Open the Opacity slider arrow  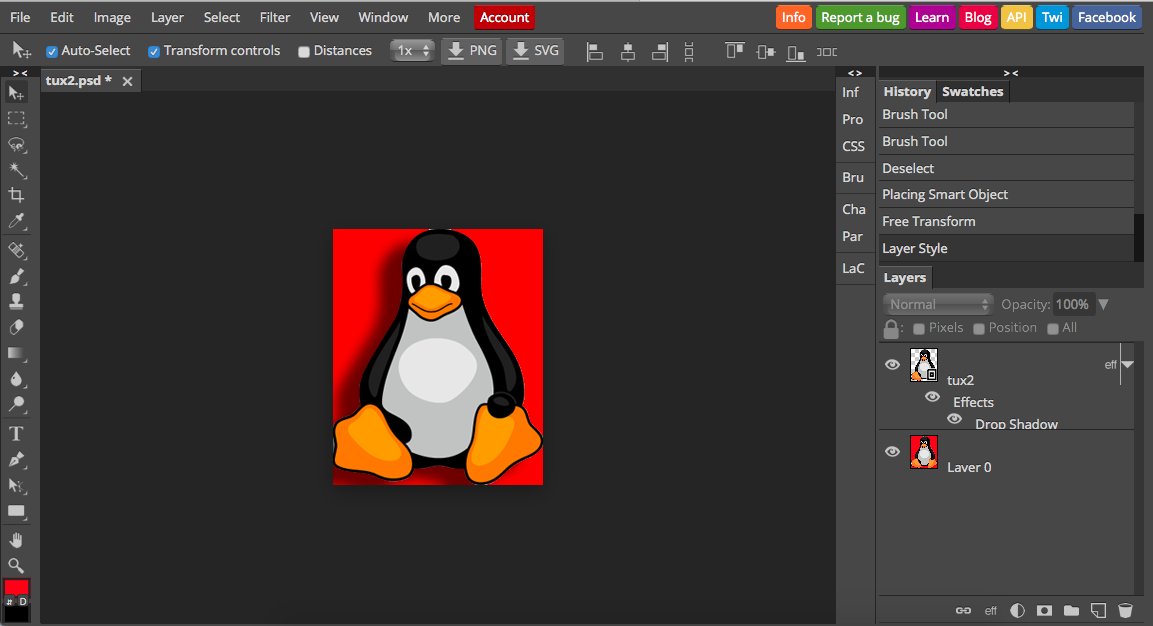pyautogui.click(x=1103, y=305)
